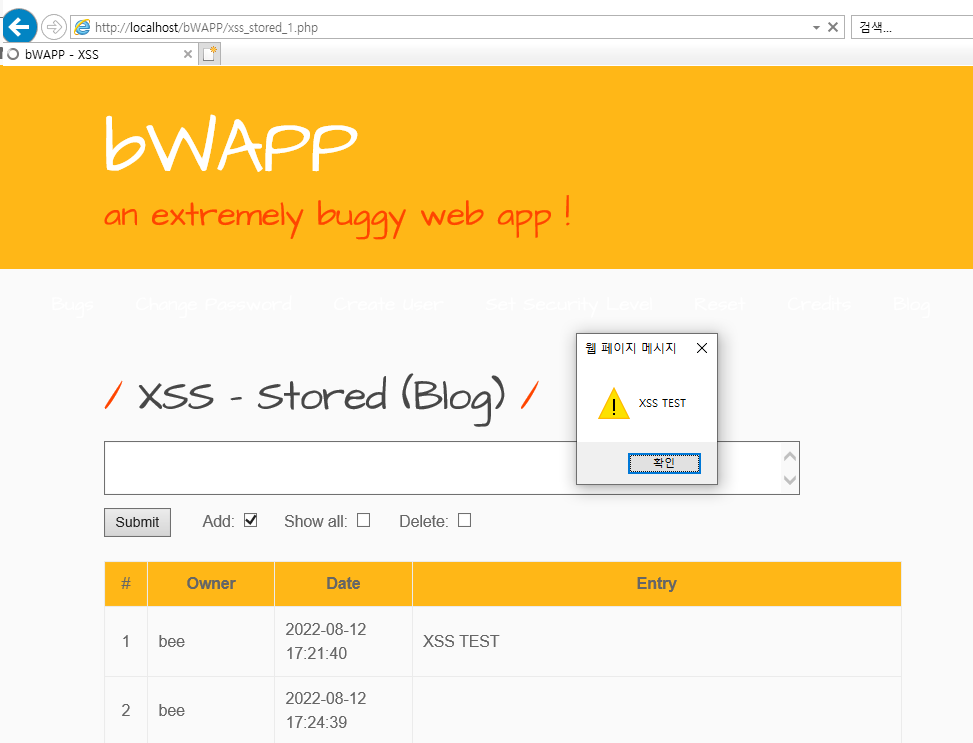Click Reset in the navigation menu
Viewport: 973px width, 743px height.
[x=719, y=305]
